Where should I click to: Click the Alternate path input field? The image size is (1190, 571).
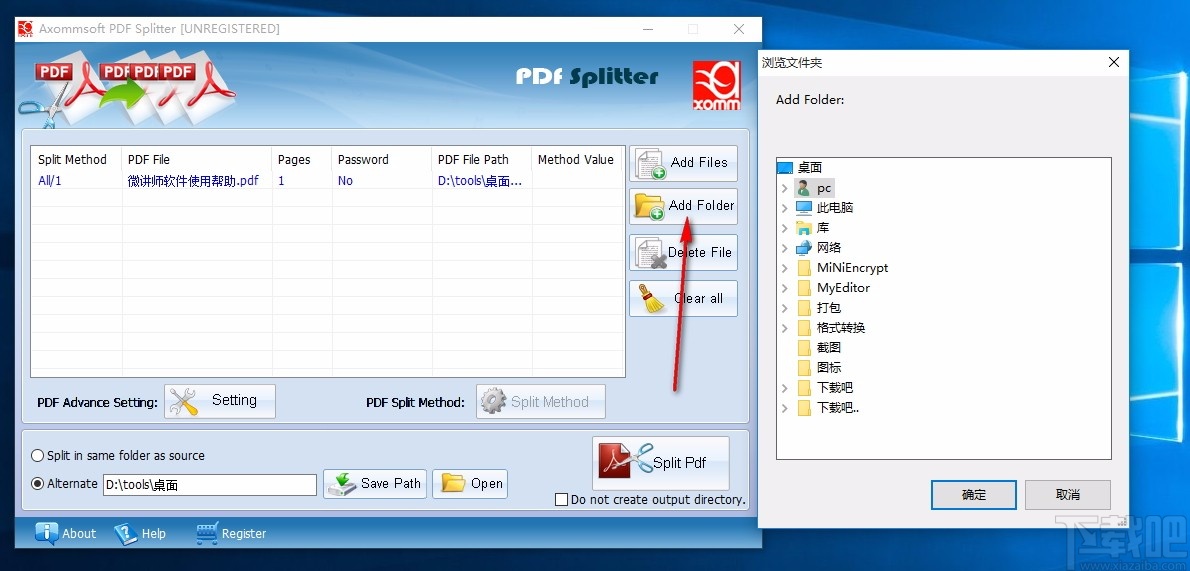[x=210, y=485]
